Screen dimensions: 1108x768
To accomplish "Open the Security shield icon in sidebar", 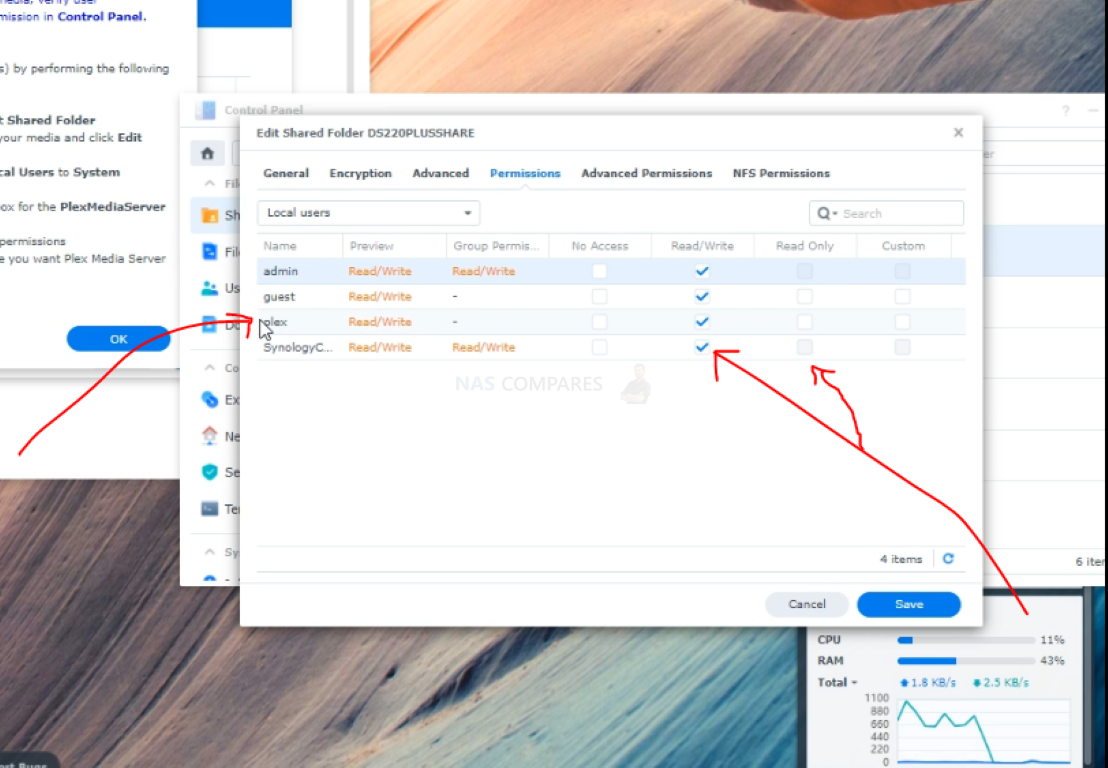I will pyautogui.click(x=210, y=472).
